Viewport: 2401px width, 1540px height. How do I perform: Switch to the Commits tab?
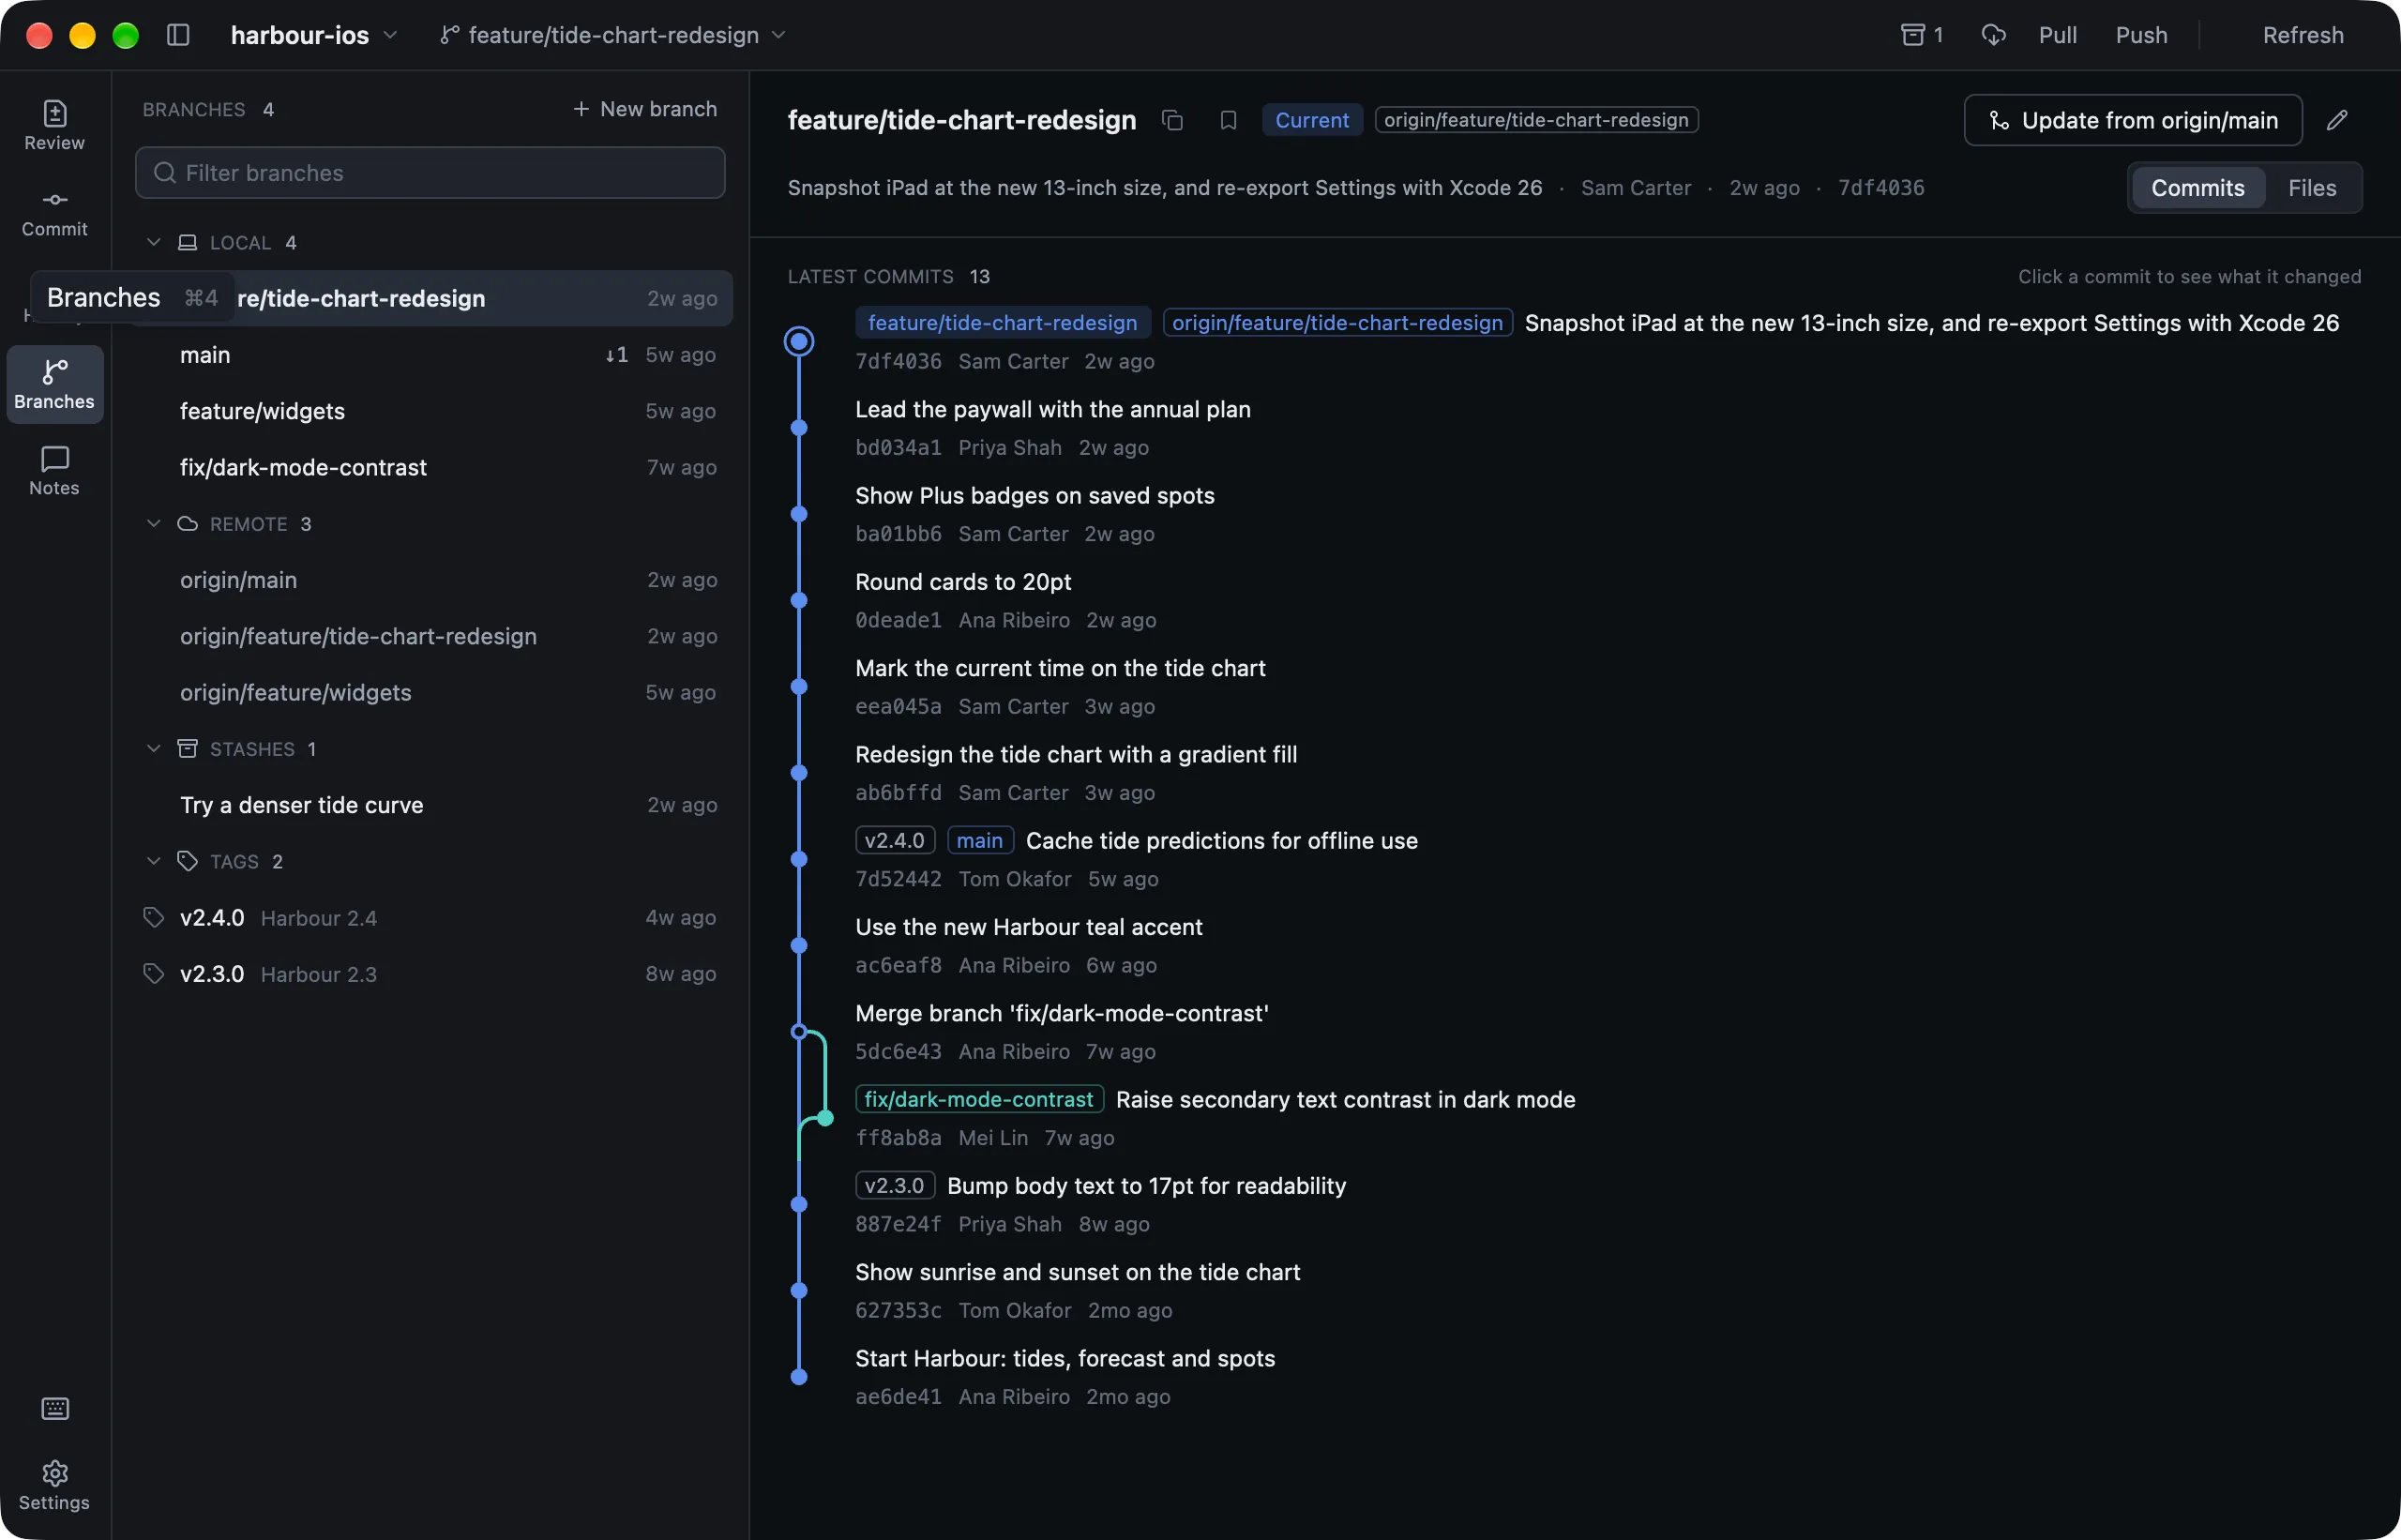pos(2197,187)
